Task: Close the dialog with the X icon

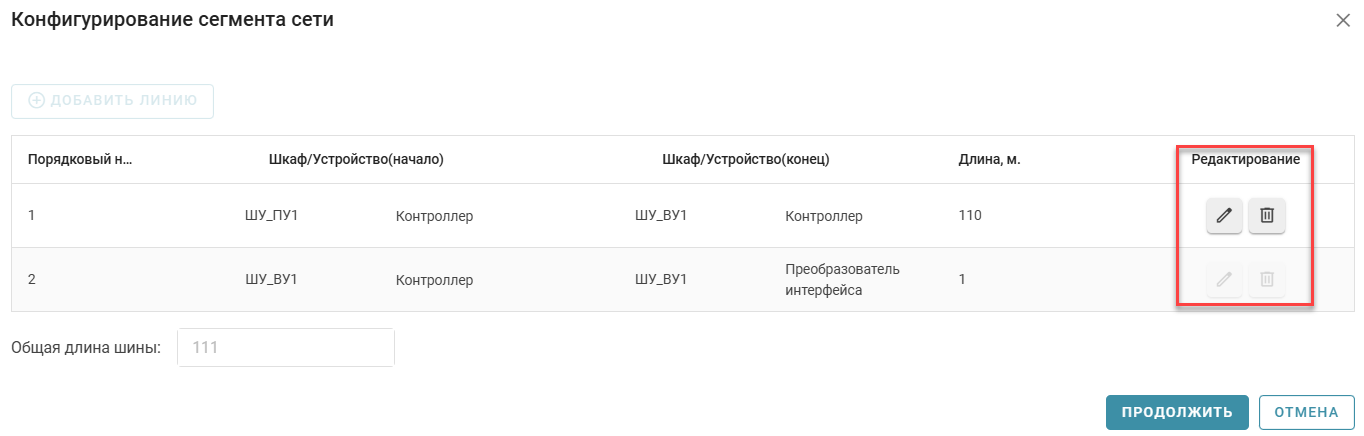Action: (1343, 20)
